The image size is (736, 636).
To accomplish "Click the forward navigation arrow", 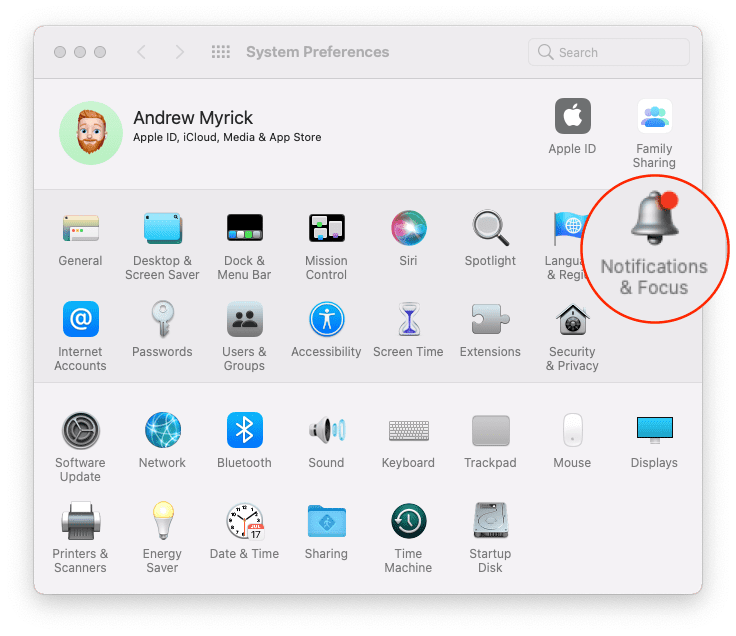I will click(x=179, y=52).
